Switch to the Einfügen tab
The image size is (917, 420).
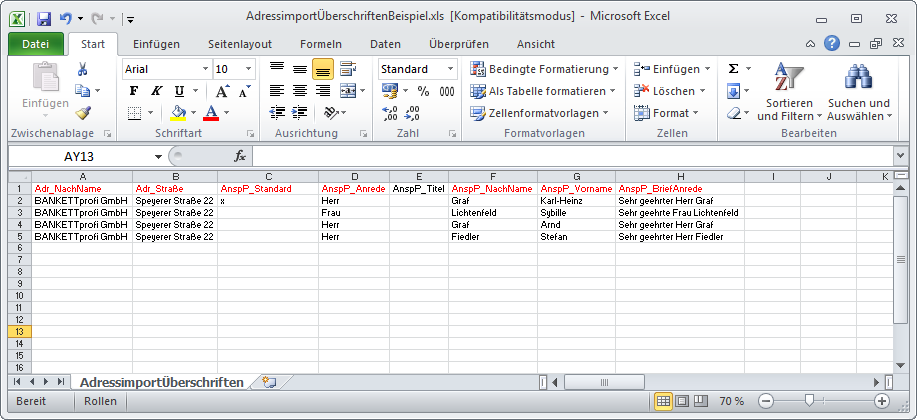[x=156, y=44]
